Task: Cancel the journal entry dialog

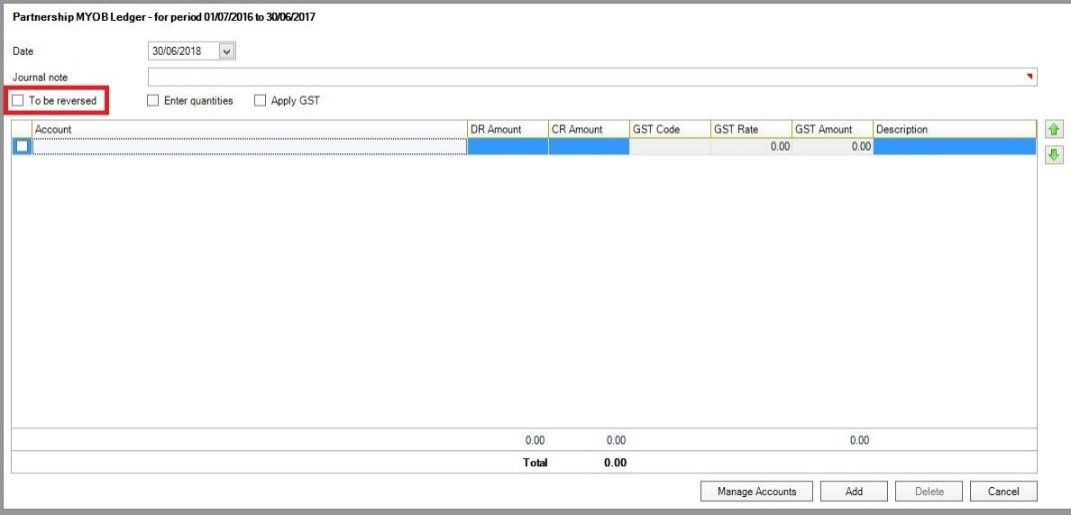Action: click(x=1003, y=491)
